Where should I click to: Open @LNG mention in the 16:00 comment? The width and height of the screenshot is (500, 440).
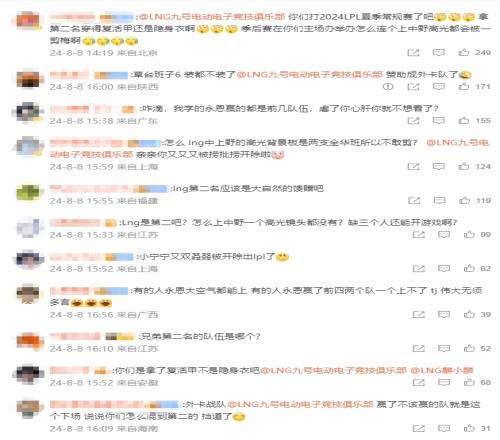tap(309, 75)
